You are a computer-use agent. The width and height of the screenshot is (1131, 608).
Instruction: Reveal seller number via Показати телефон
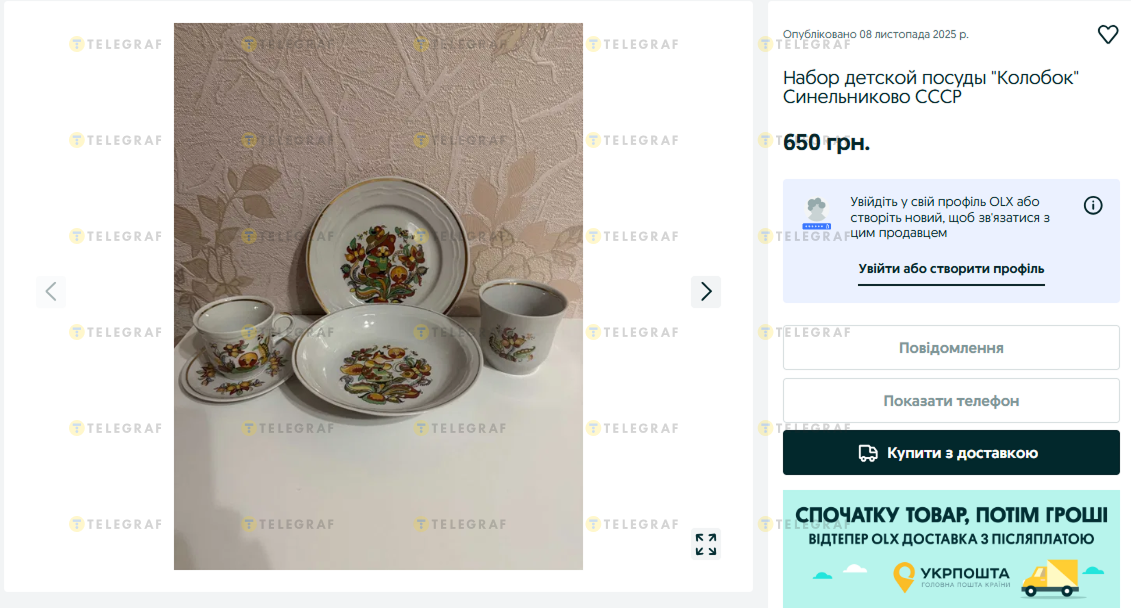point(951,401)
